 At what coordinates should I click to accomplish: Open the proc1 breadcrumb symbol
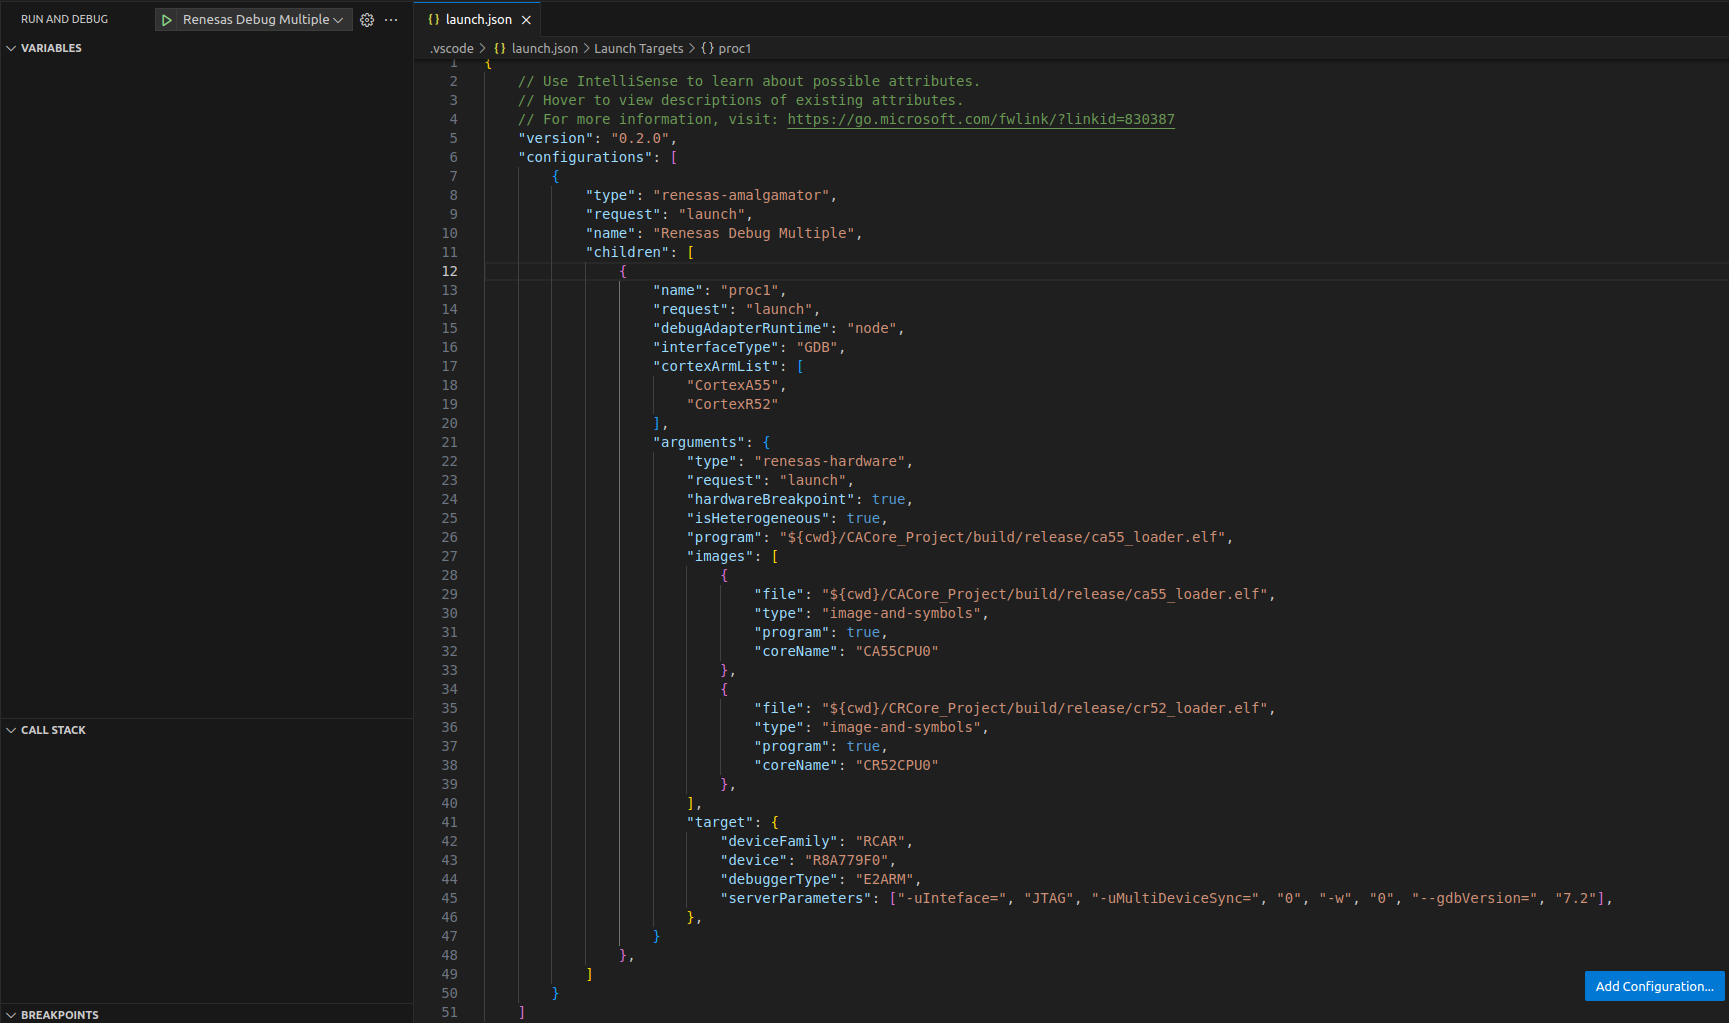[734, 48]
